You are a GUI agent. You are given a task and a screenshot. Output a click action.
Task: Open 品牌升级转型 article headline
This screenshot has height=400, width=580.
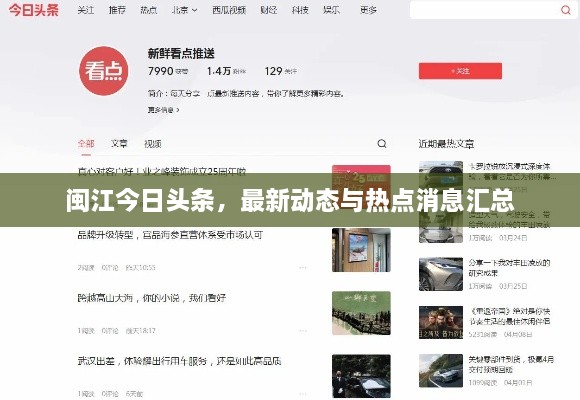pos(170,235)
